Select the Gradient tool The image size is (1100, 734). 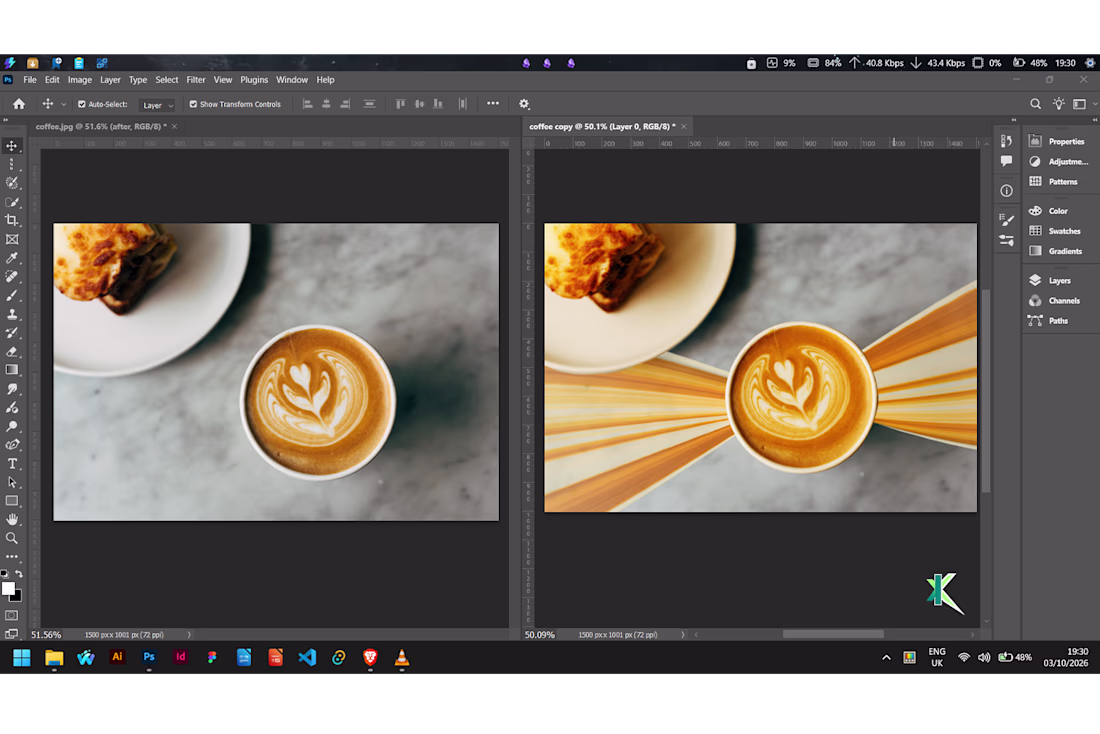tap(12, 370)
